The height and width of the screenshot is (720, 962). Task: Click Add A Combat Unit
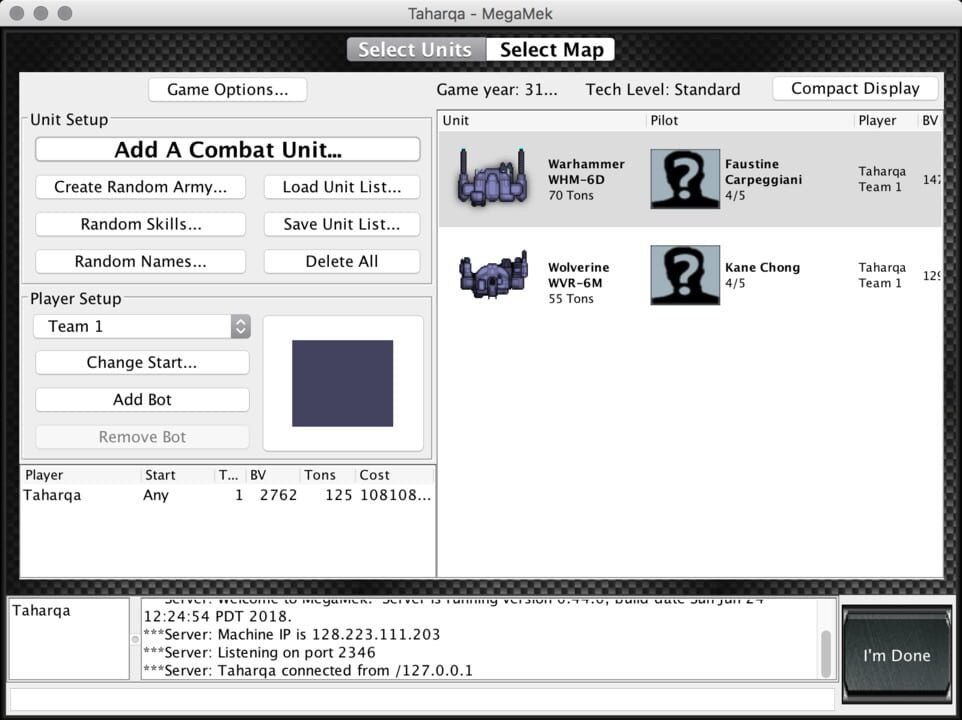click(x=227, y=149)
